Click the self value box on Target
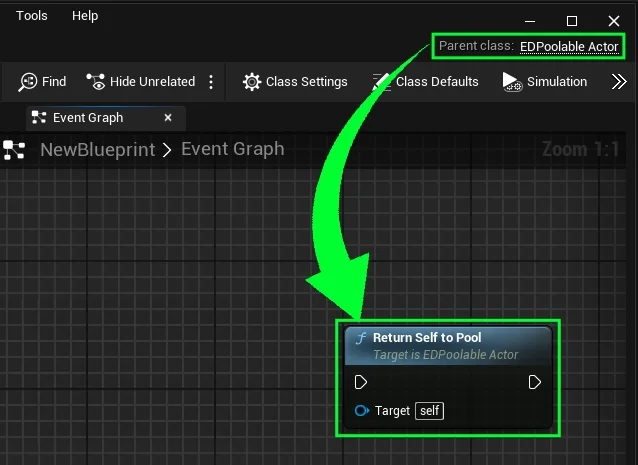The width and height of the screenshot is (638, 465). click(430, 411)
